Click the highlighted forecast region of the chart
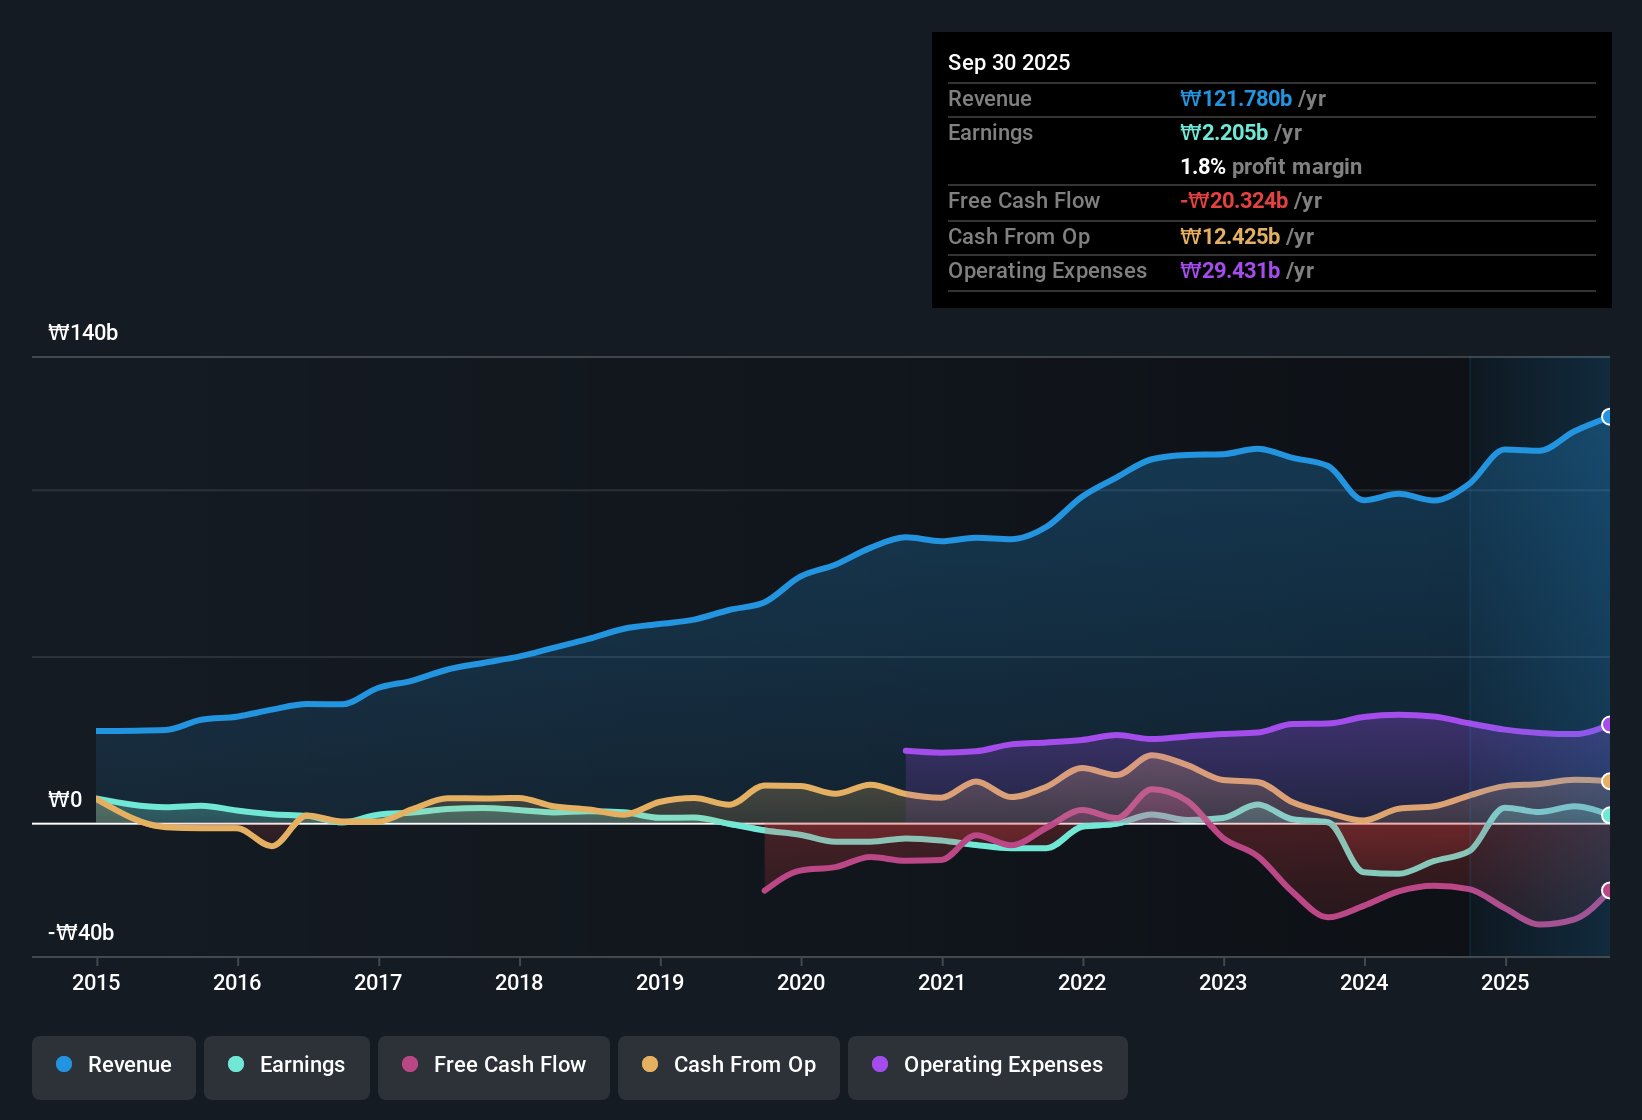Image resolution: width=1642 pixels, height=1120 pixels. 1540,650
